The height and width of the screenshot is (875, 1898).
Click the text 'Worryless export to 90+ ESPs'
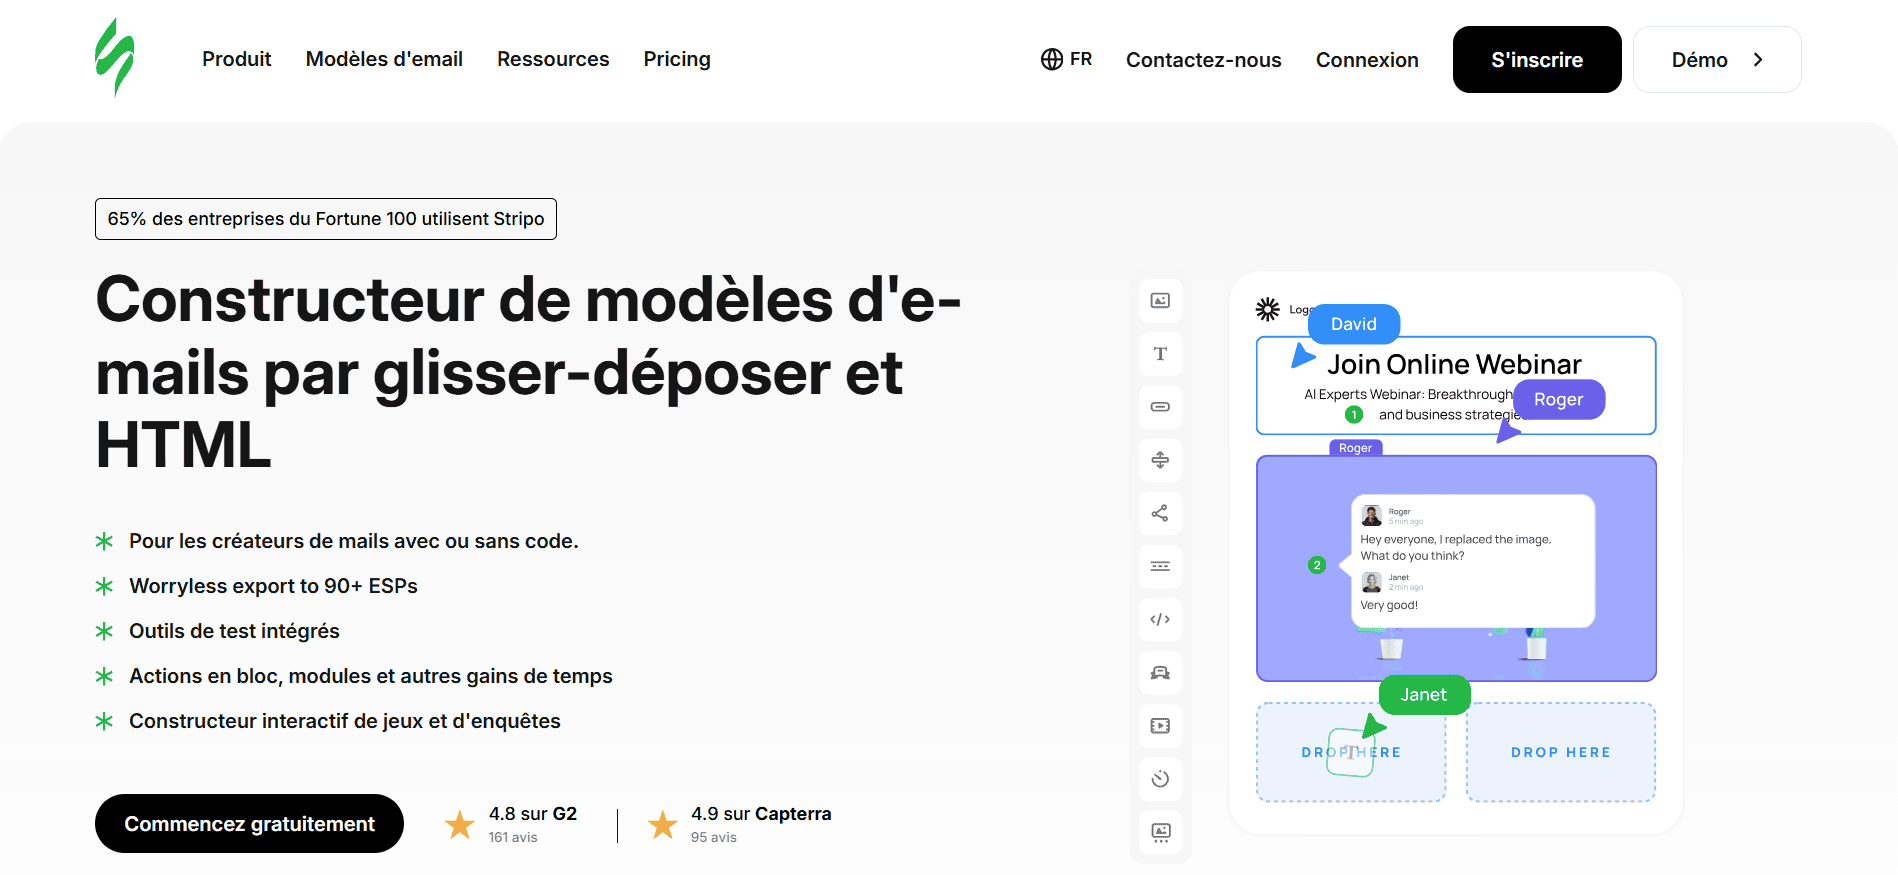point(273,586)
